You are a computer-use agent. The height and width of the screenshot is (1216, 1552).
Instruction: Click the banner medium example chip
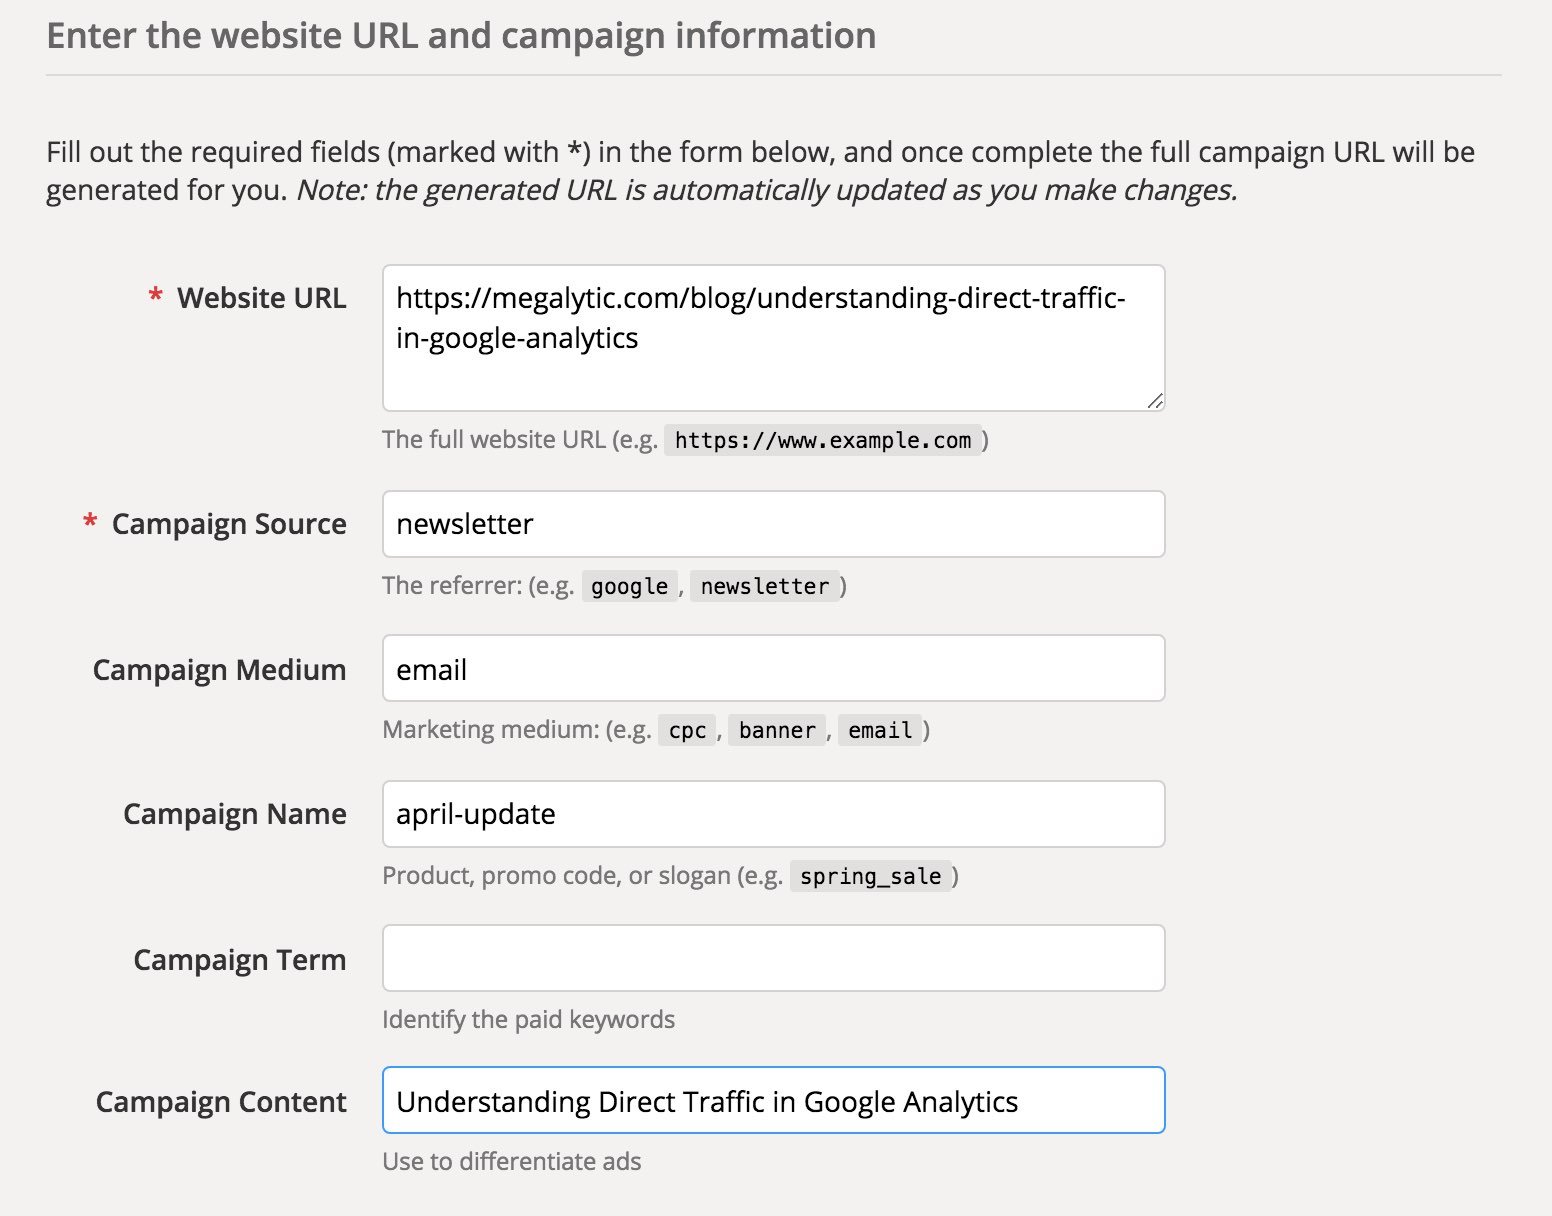coord(777,731)
